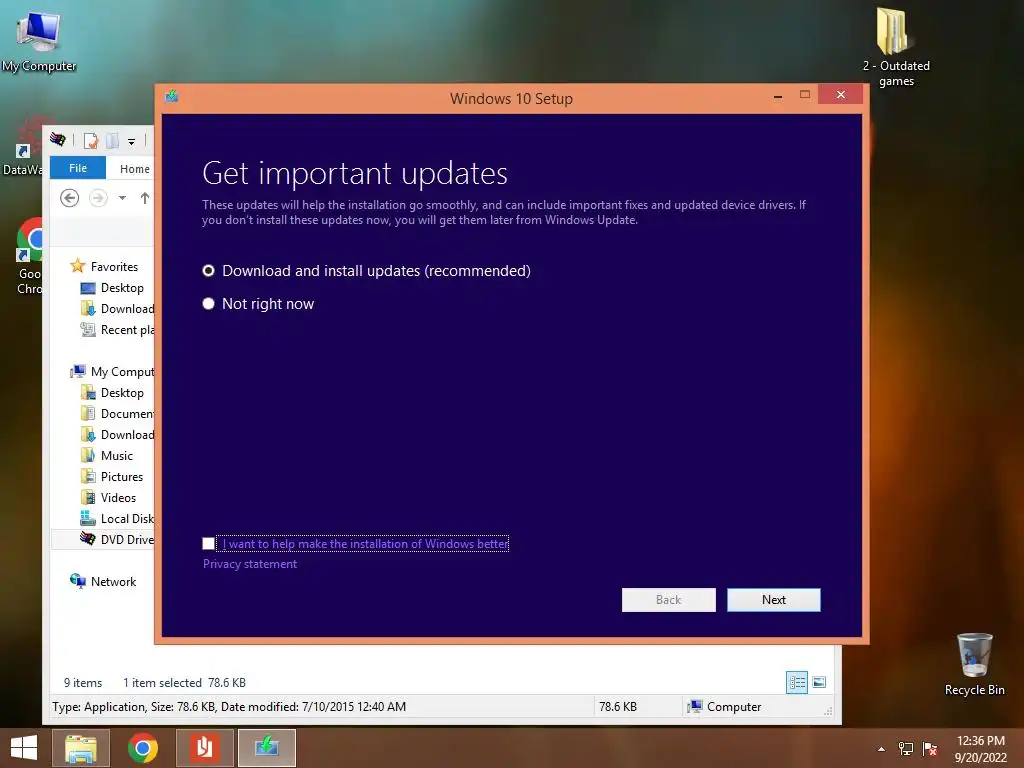Click the new folder icon in quick access toolbar
The image size is (1024, 768).
(112, 140)
